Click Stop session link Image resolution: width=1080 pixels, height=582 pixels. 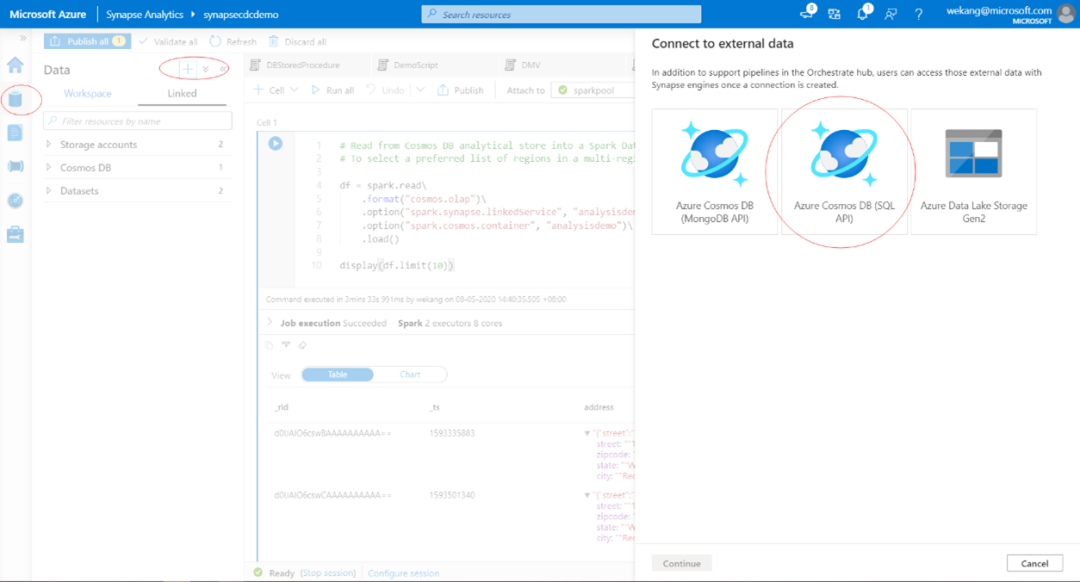point(328,573)
